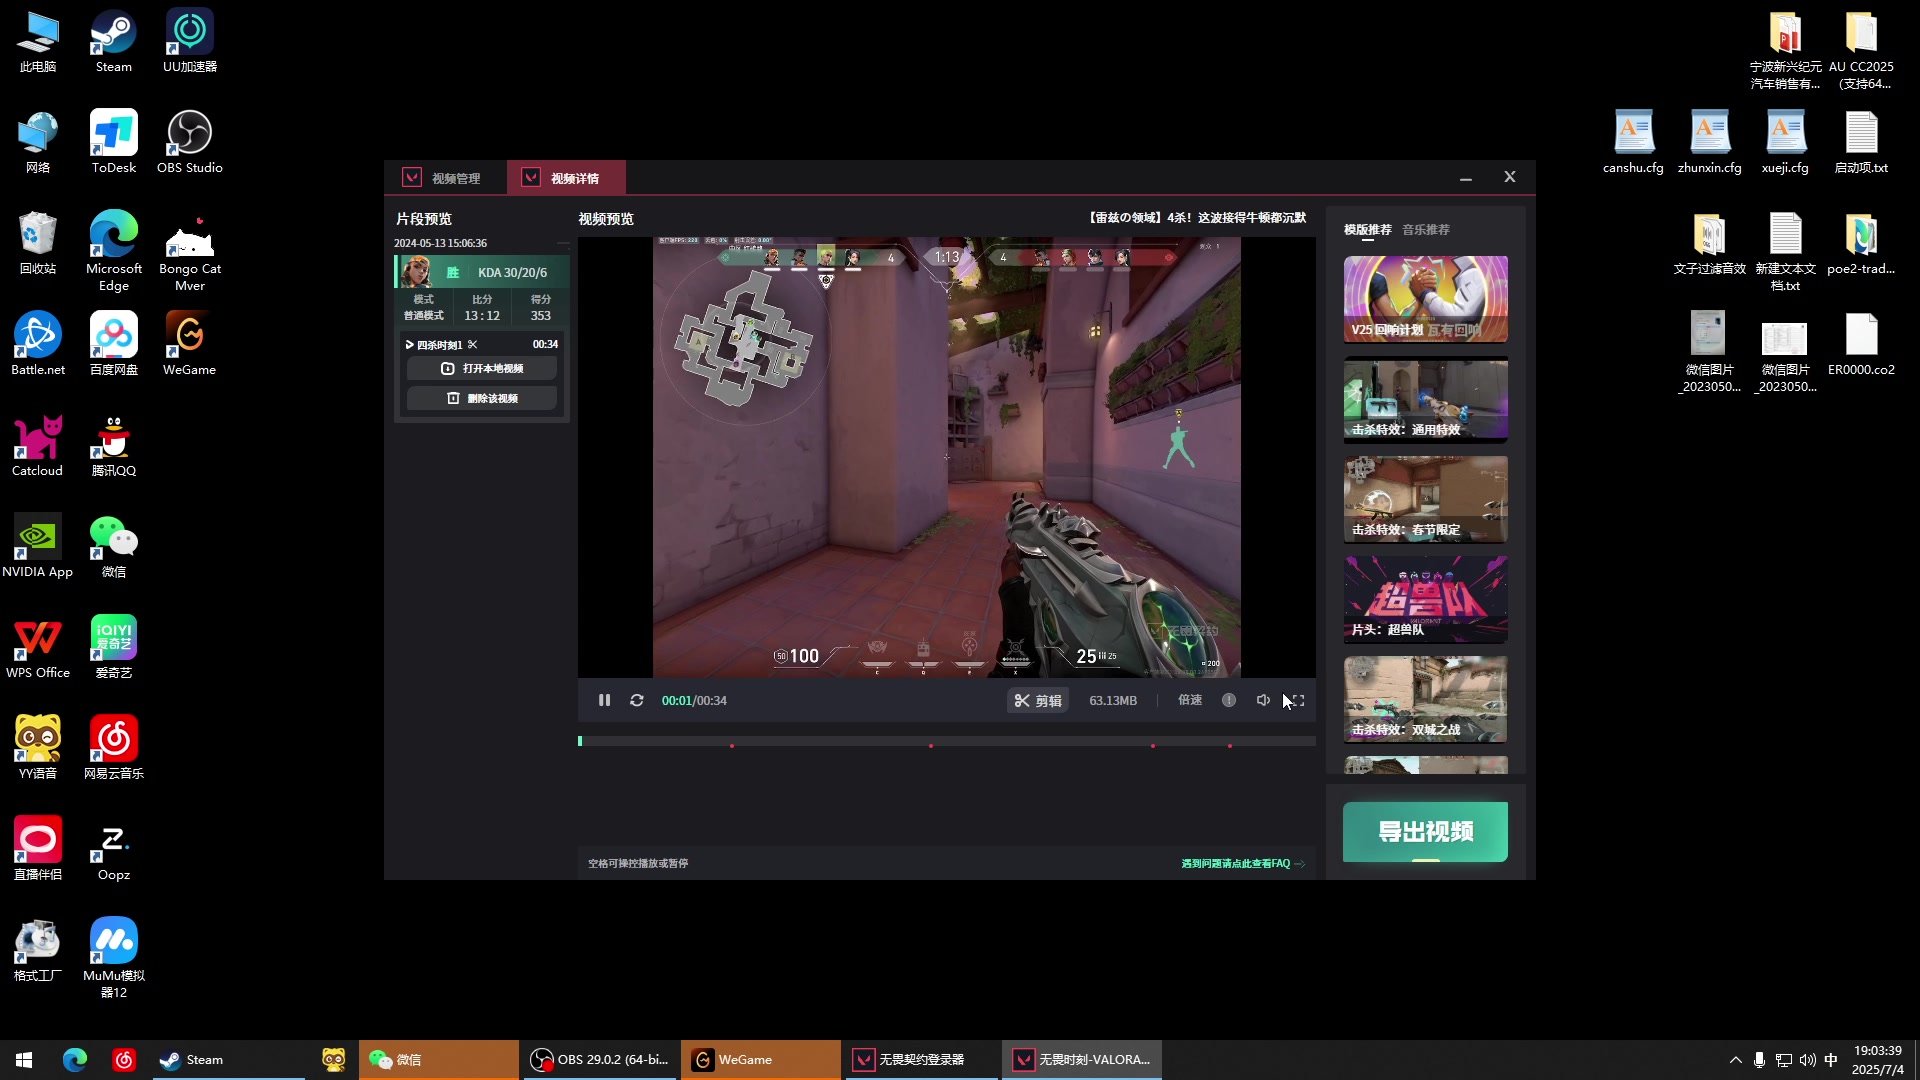Open MuMu模拟器12 desktop icon
This screenshot has width=1920, height=1080.
click(x=114, y=958)
